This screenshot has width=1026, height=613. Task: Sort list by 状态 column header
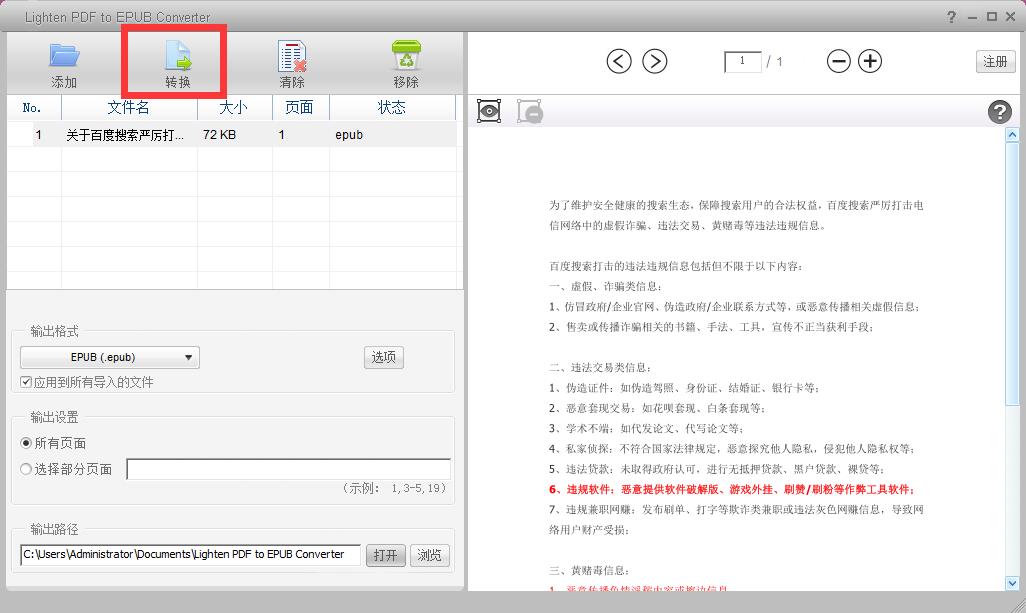pos(391,107)
